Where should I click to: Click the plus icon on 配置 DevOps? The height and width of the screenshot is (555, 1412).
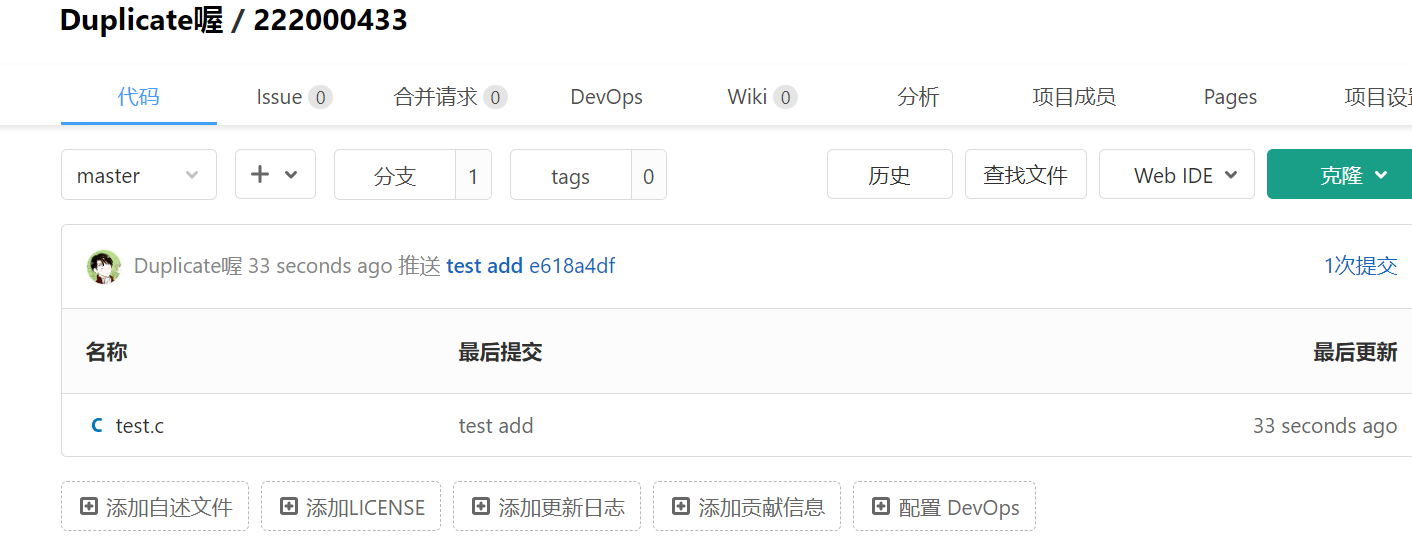[881, 507]
